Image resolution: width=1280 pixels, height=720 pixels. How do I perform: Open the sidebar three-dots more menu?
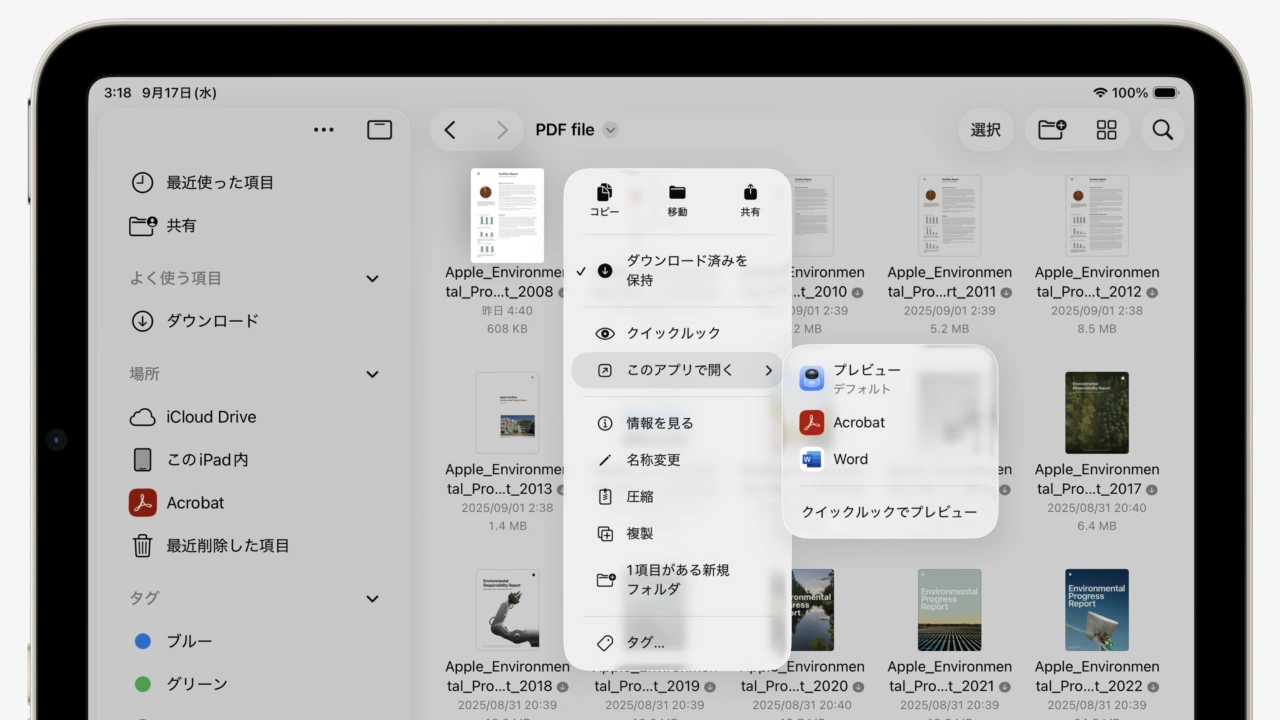(x=324, y=130)
